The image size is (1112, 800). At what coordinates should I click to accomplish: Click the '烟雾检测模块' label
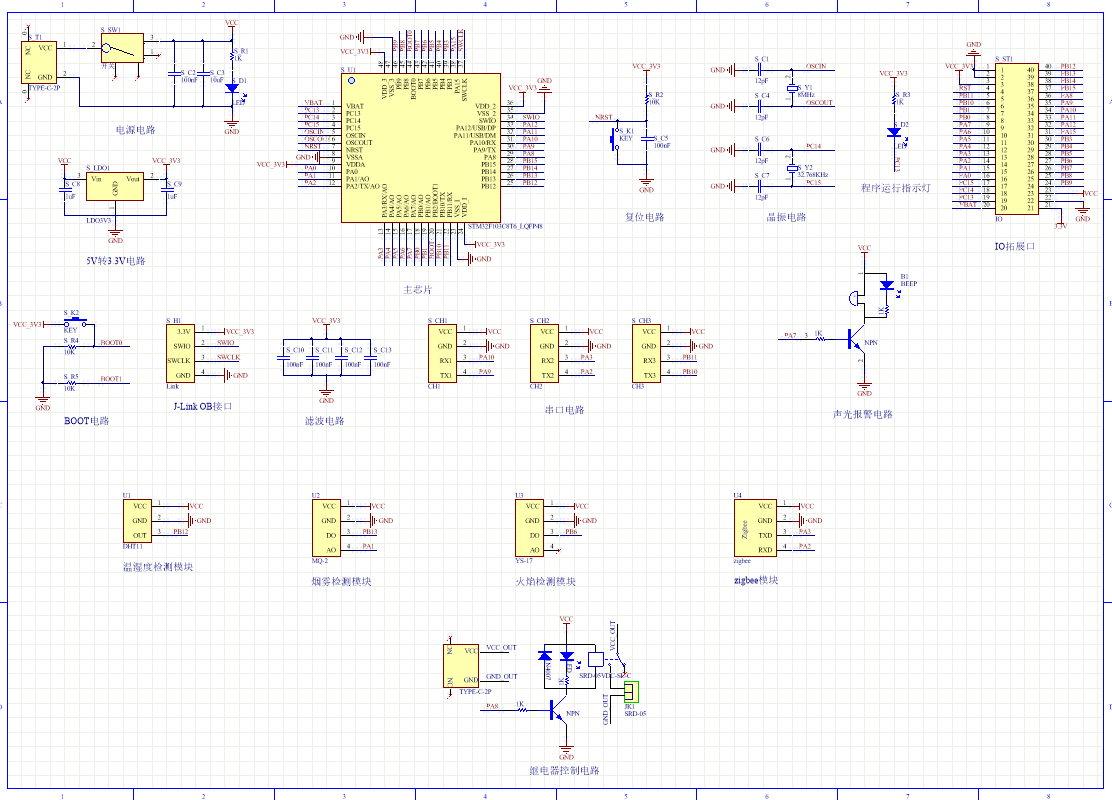[341, 582]
